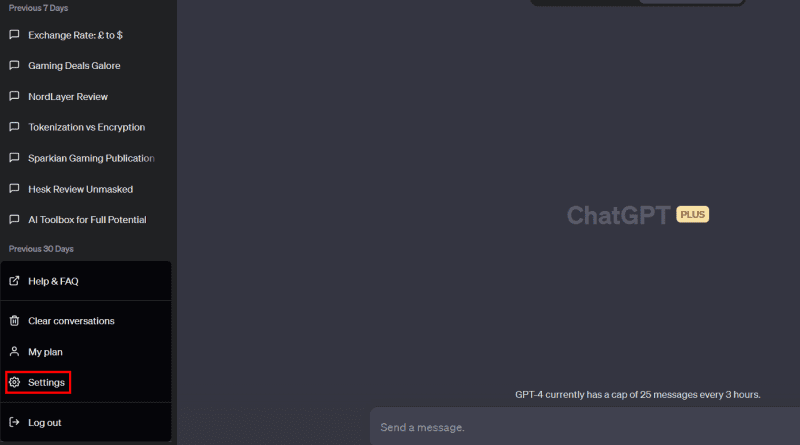Open the Sparkian Gaming Publication chat
The height and width of the screenshot is (445, 800).
pyautogui.click(x=86, y=158)
